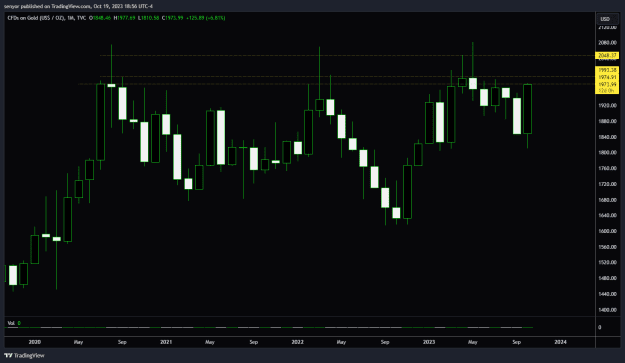This screenshot has width=625, height=363.
Task: Click the 1520.00 price axis label
Action: tap(607, 263)
